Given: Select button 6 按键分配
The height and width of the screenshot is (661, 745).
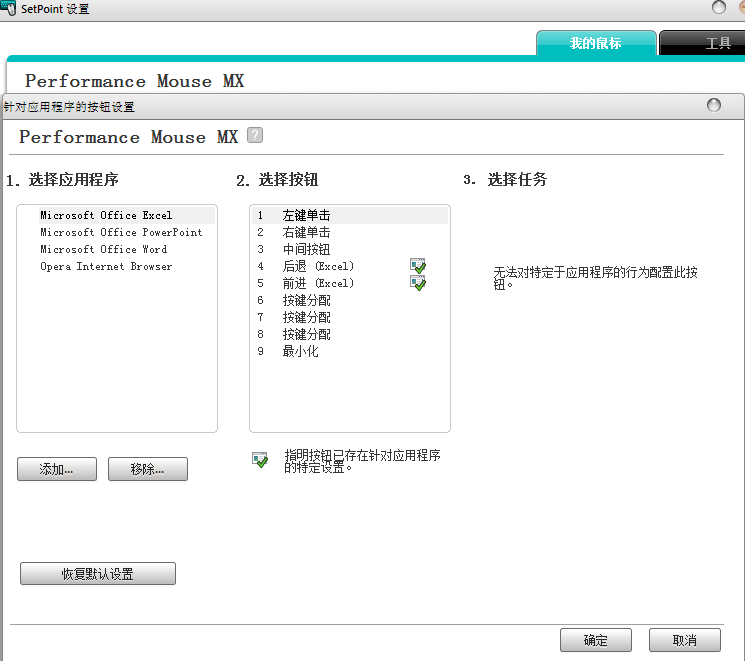Looking at the screenshot, I should (x=350, y=300).
